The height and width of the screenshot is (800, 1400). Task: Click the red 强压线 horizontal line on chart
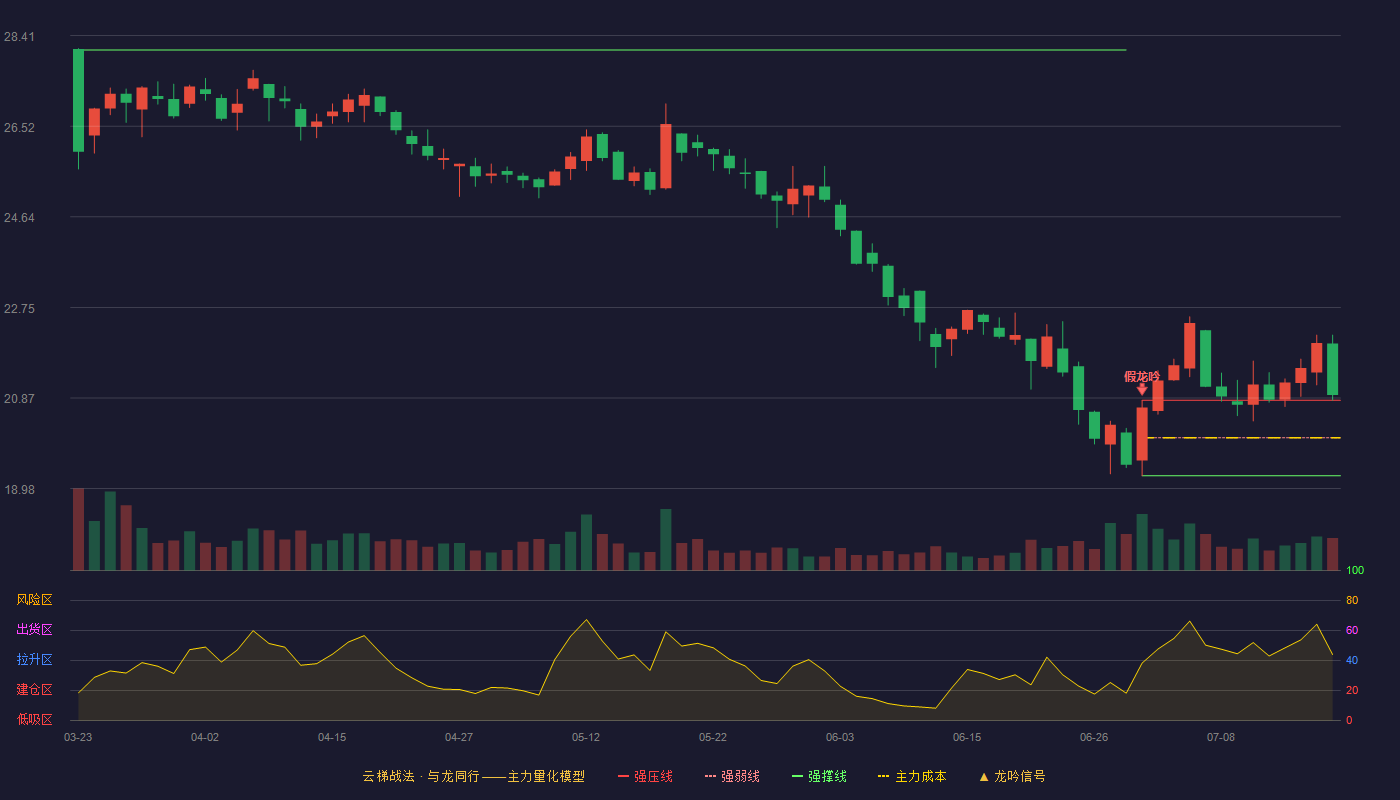[x=1241, y=400]
